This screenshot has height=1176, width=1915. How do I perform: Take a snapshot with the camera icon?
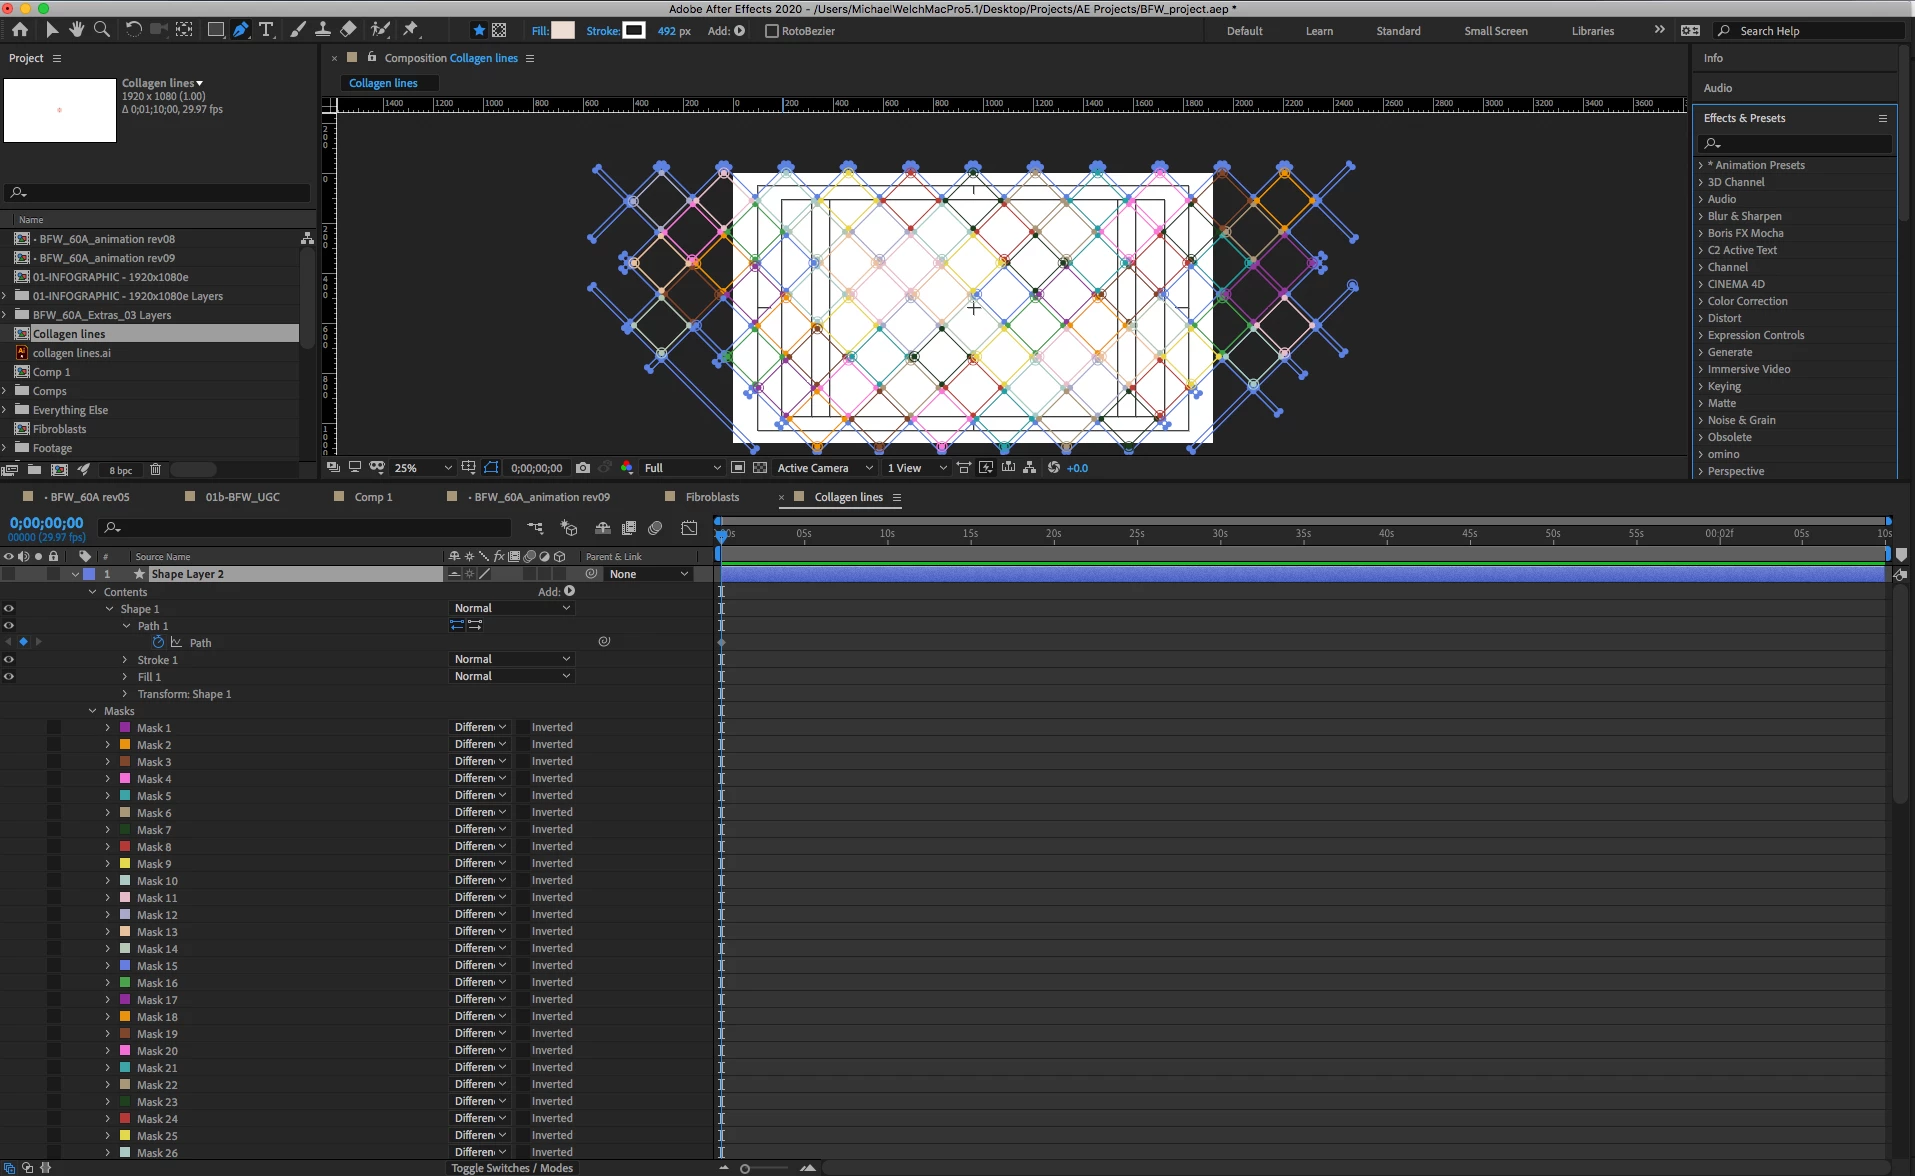[x=583, y=468]
